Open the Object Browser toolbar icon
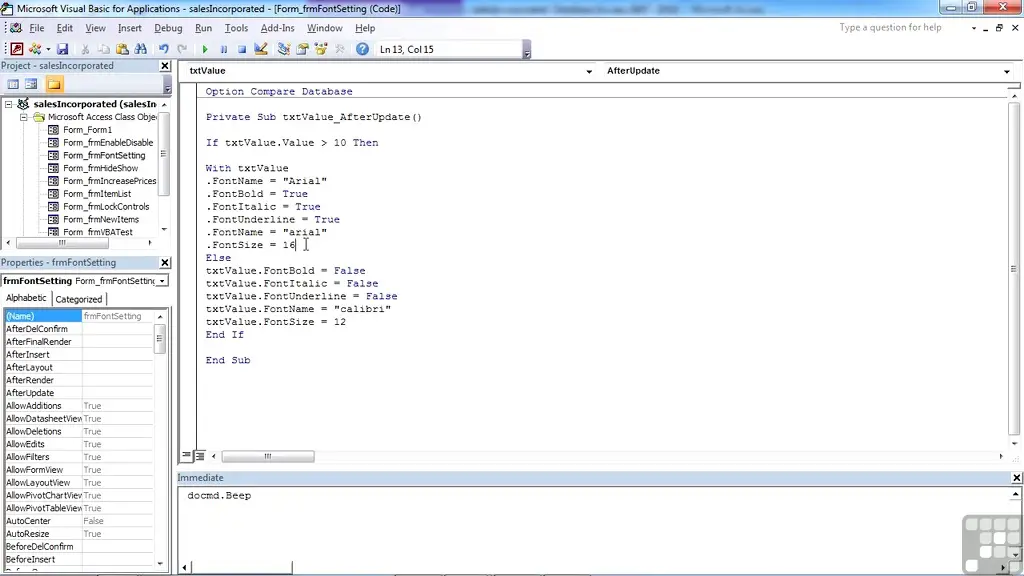Image resolution: width=1024 pixels, height=576 pixels. tap(321, 49)
